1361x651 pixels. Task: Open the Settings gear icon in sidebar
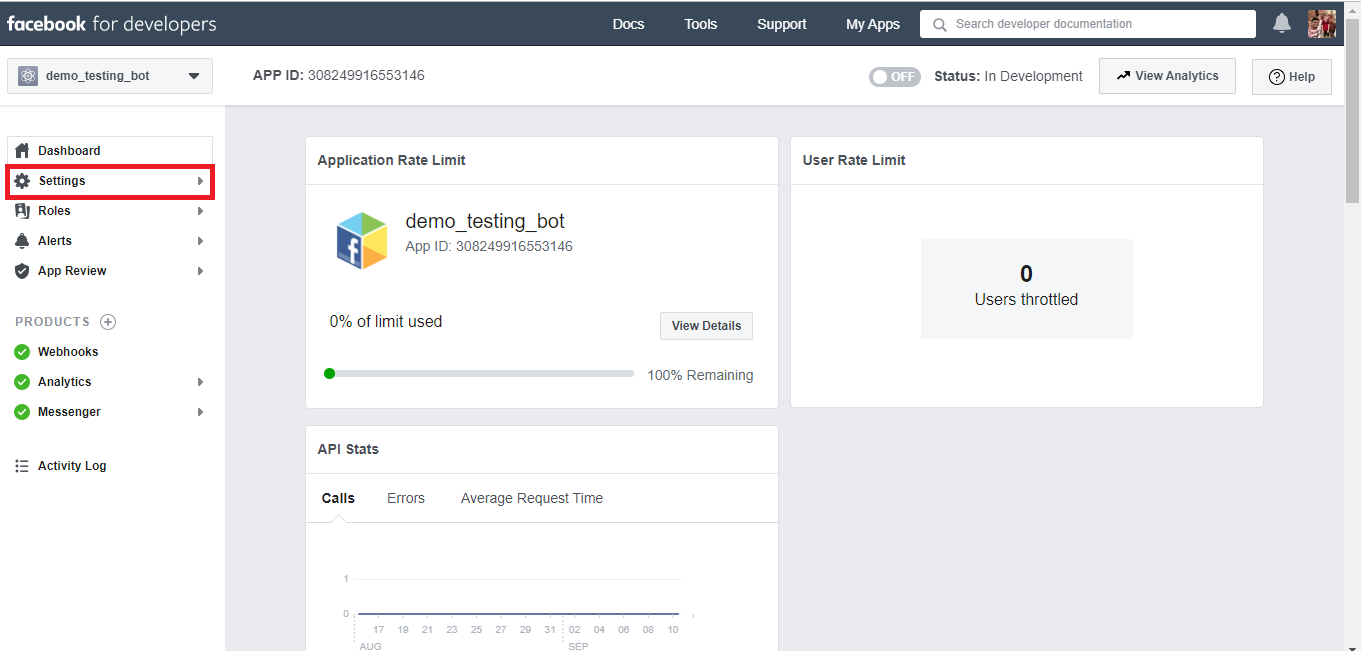[x=24, y=180]
